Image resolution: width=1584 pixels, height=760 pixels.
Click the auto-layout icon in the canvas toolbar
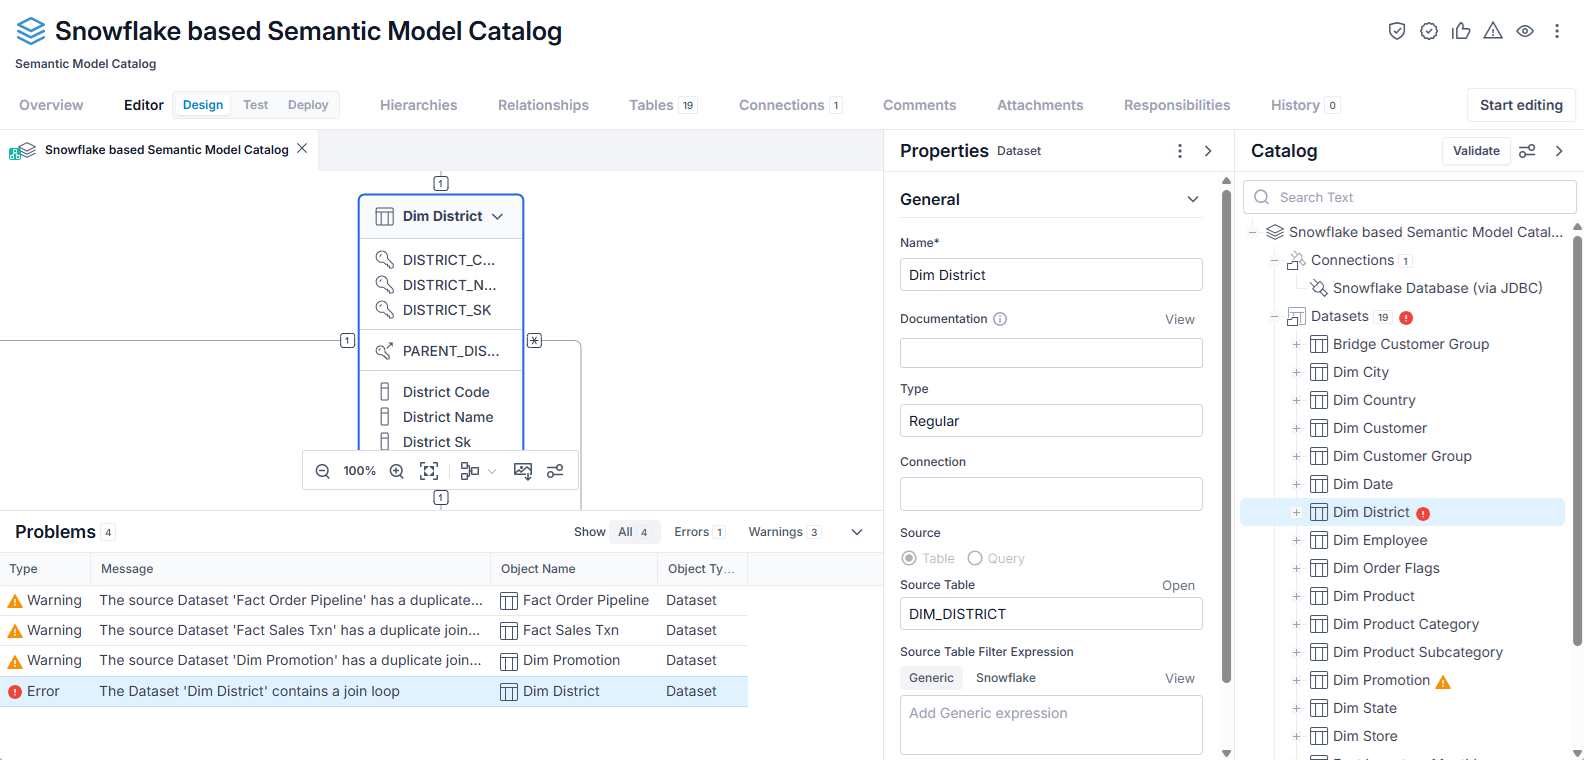(469, 471)
